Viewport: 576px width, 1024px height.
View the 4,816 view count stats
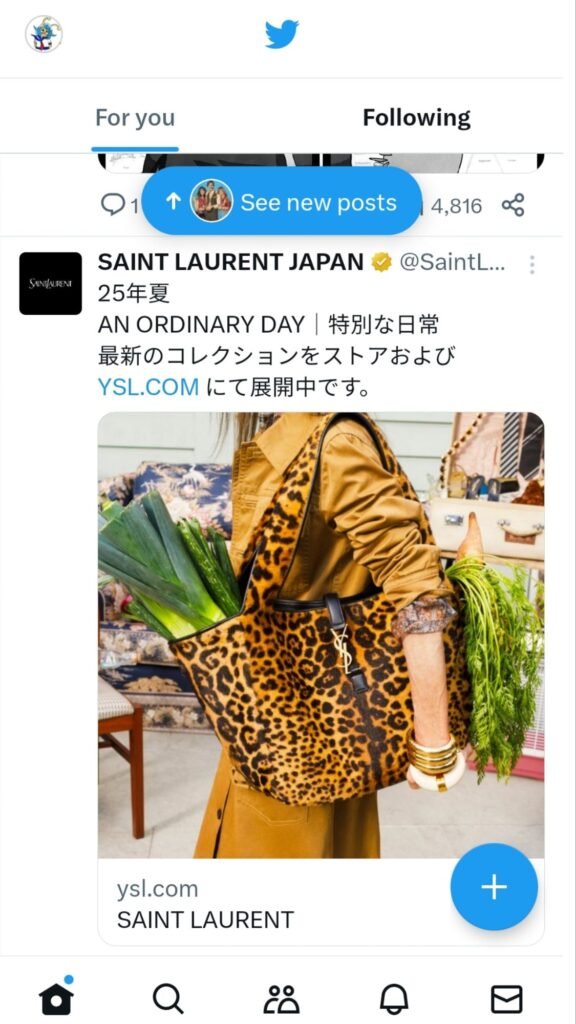455,206
